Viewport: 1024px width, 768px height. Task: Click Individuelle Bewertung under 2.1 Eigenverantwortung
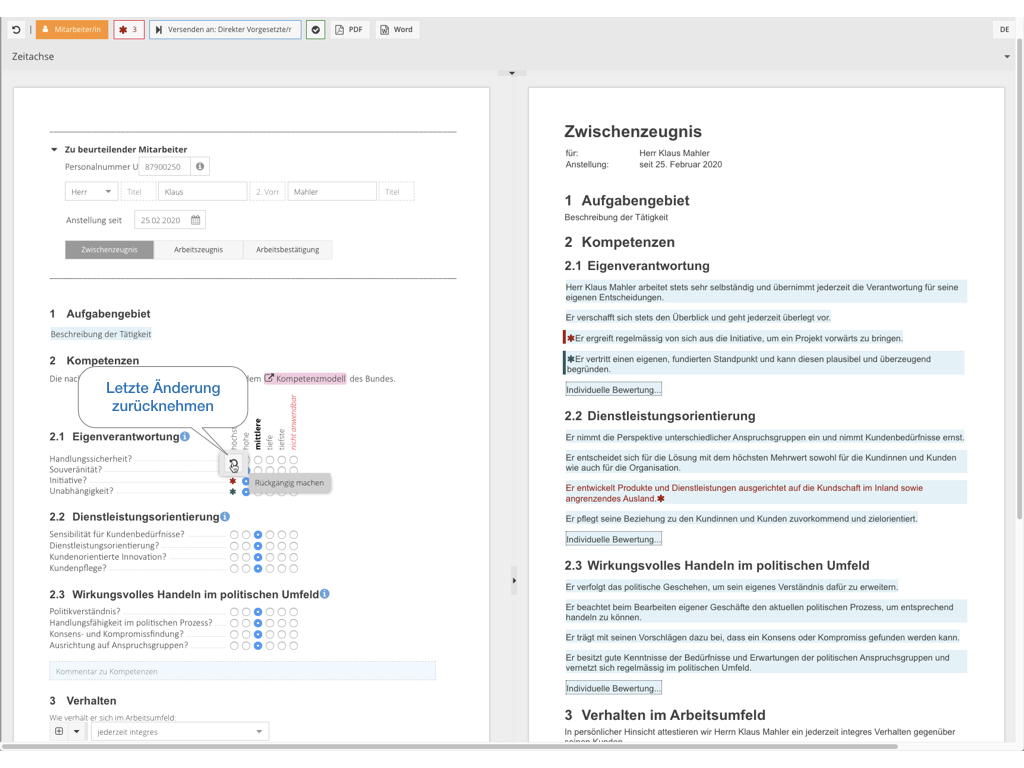pos(613,390)
